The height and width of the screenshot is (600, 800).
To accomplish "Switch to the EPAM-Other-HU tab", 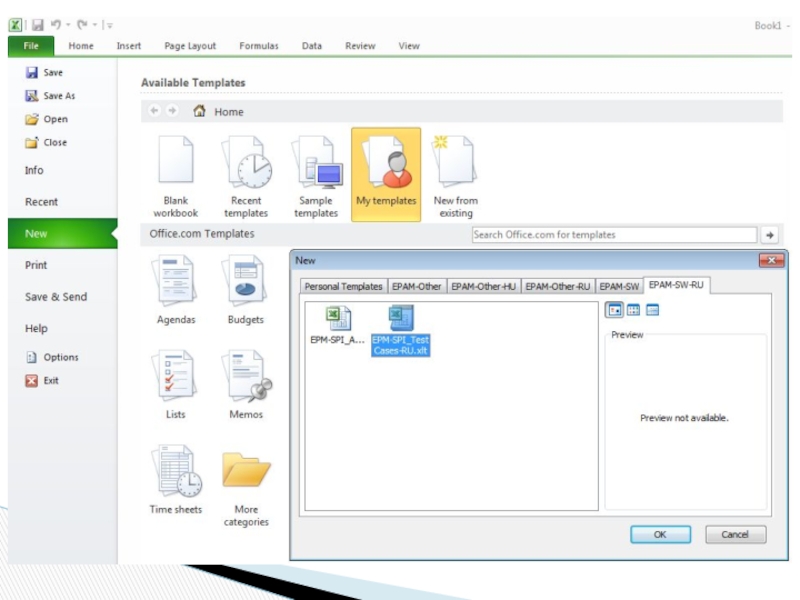I will (483, 286).
